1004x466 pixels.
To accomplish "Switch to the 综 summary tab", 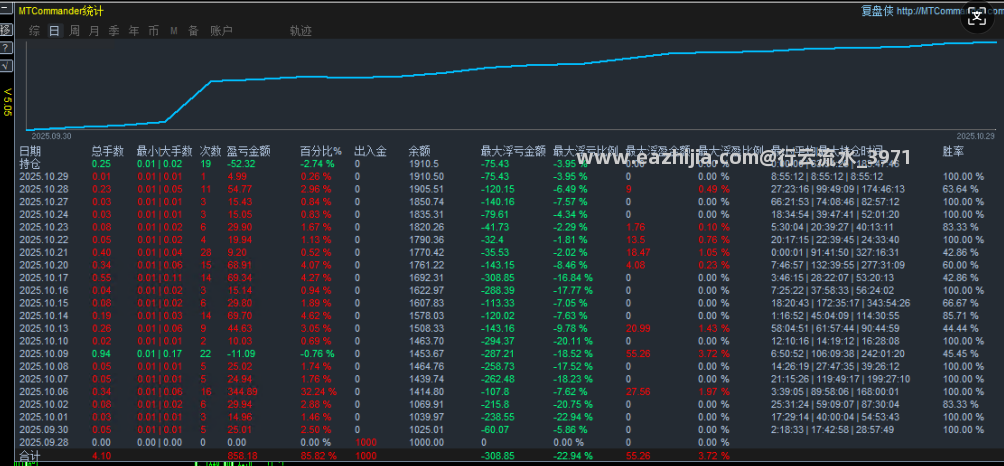I will tap(35, 31).
